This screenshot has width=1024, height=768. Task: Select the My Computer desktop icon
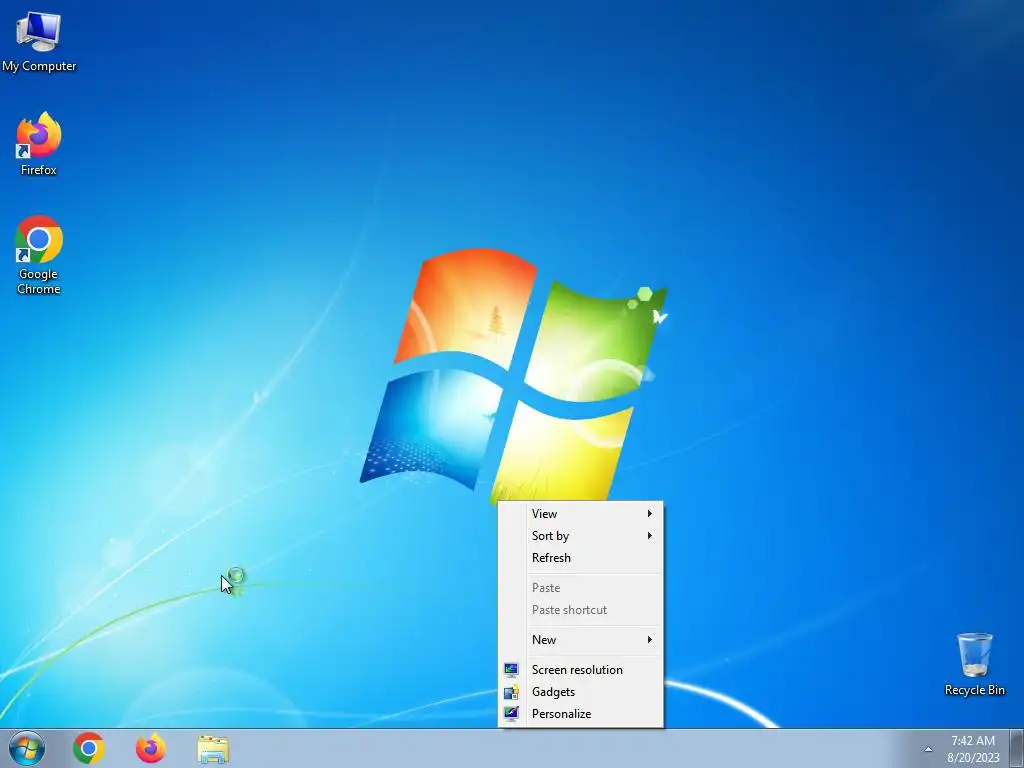39,40
